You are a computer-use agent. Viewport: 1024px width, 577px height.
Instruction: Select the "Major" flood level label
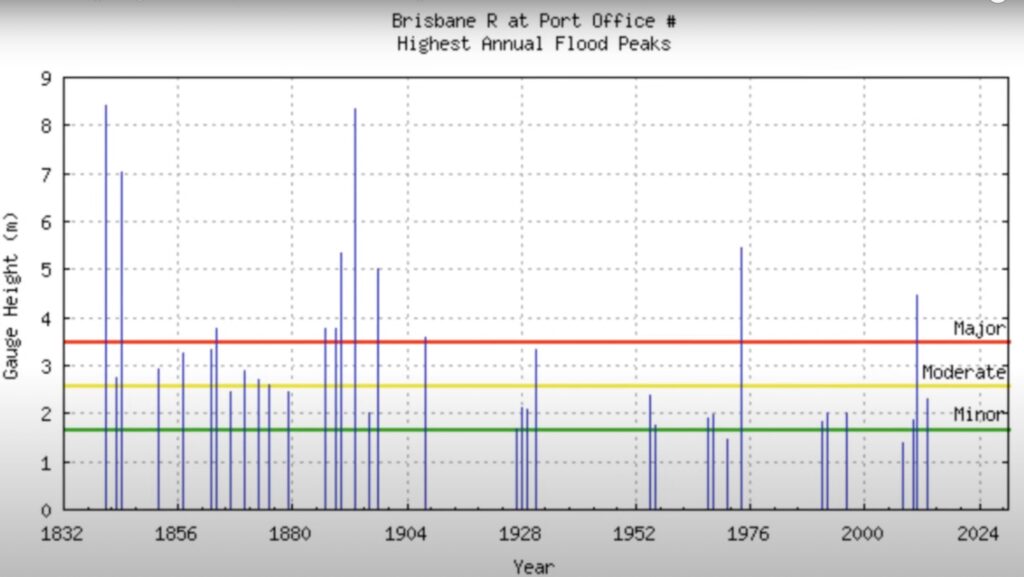point(979,328)
